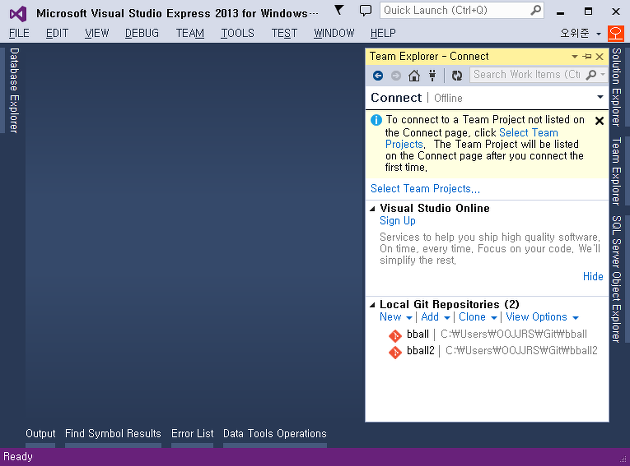The height and width of the screenshot is (466, 630).
Task: Go to Team Explorer Home page
Action: click(414, 76)
